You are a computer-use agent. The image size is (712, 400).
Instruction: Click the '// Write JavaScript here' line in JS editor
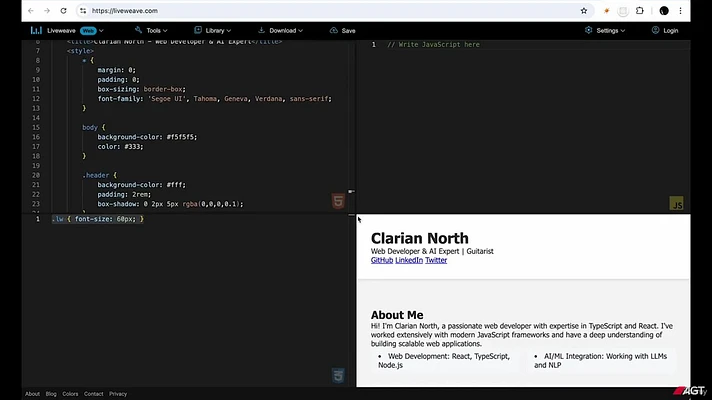tap(433, 44)
